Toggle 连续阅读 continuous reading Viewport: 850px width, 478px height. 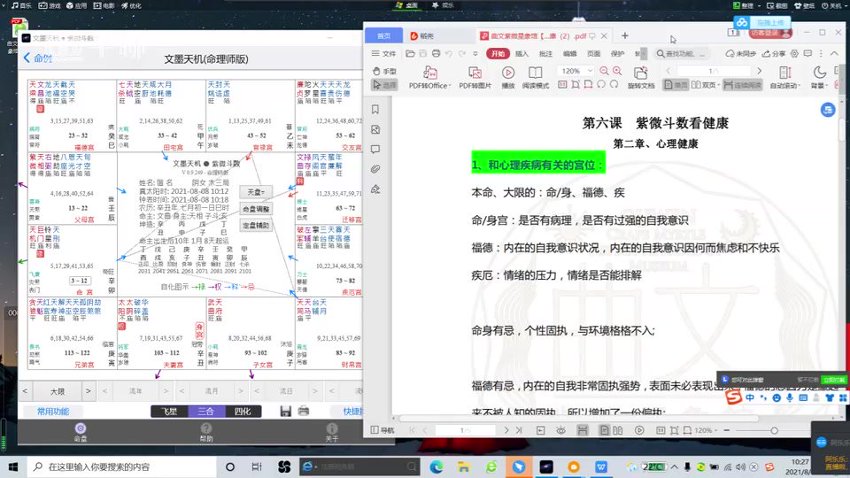point(743,85)
